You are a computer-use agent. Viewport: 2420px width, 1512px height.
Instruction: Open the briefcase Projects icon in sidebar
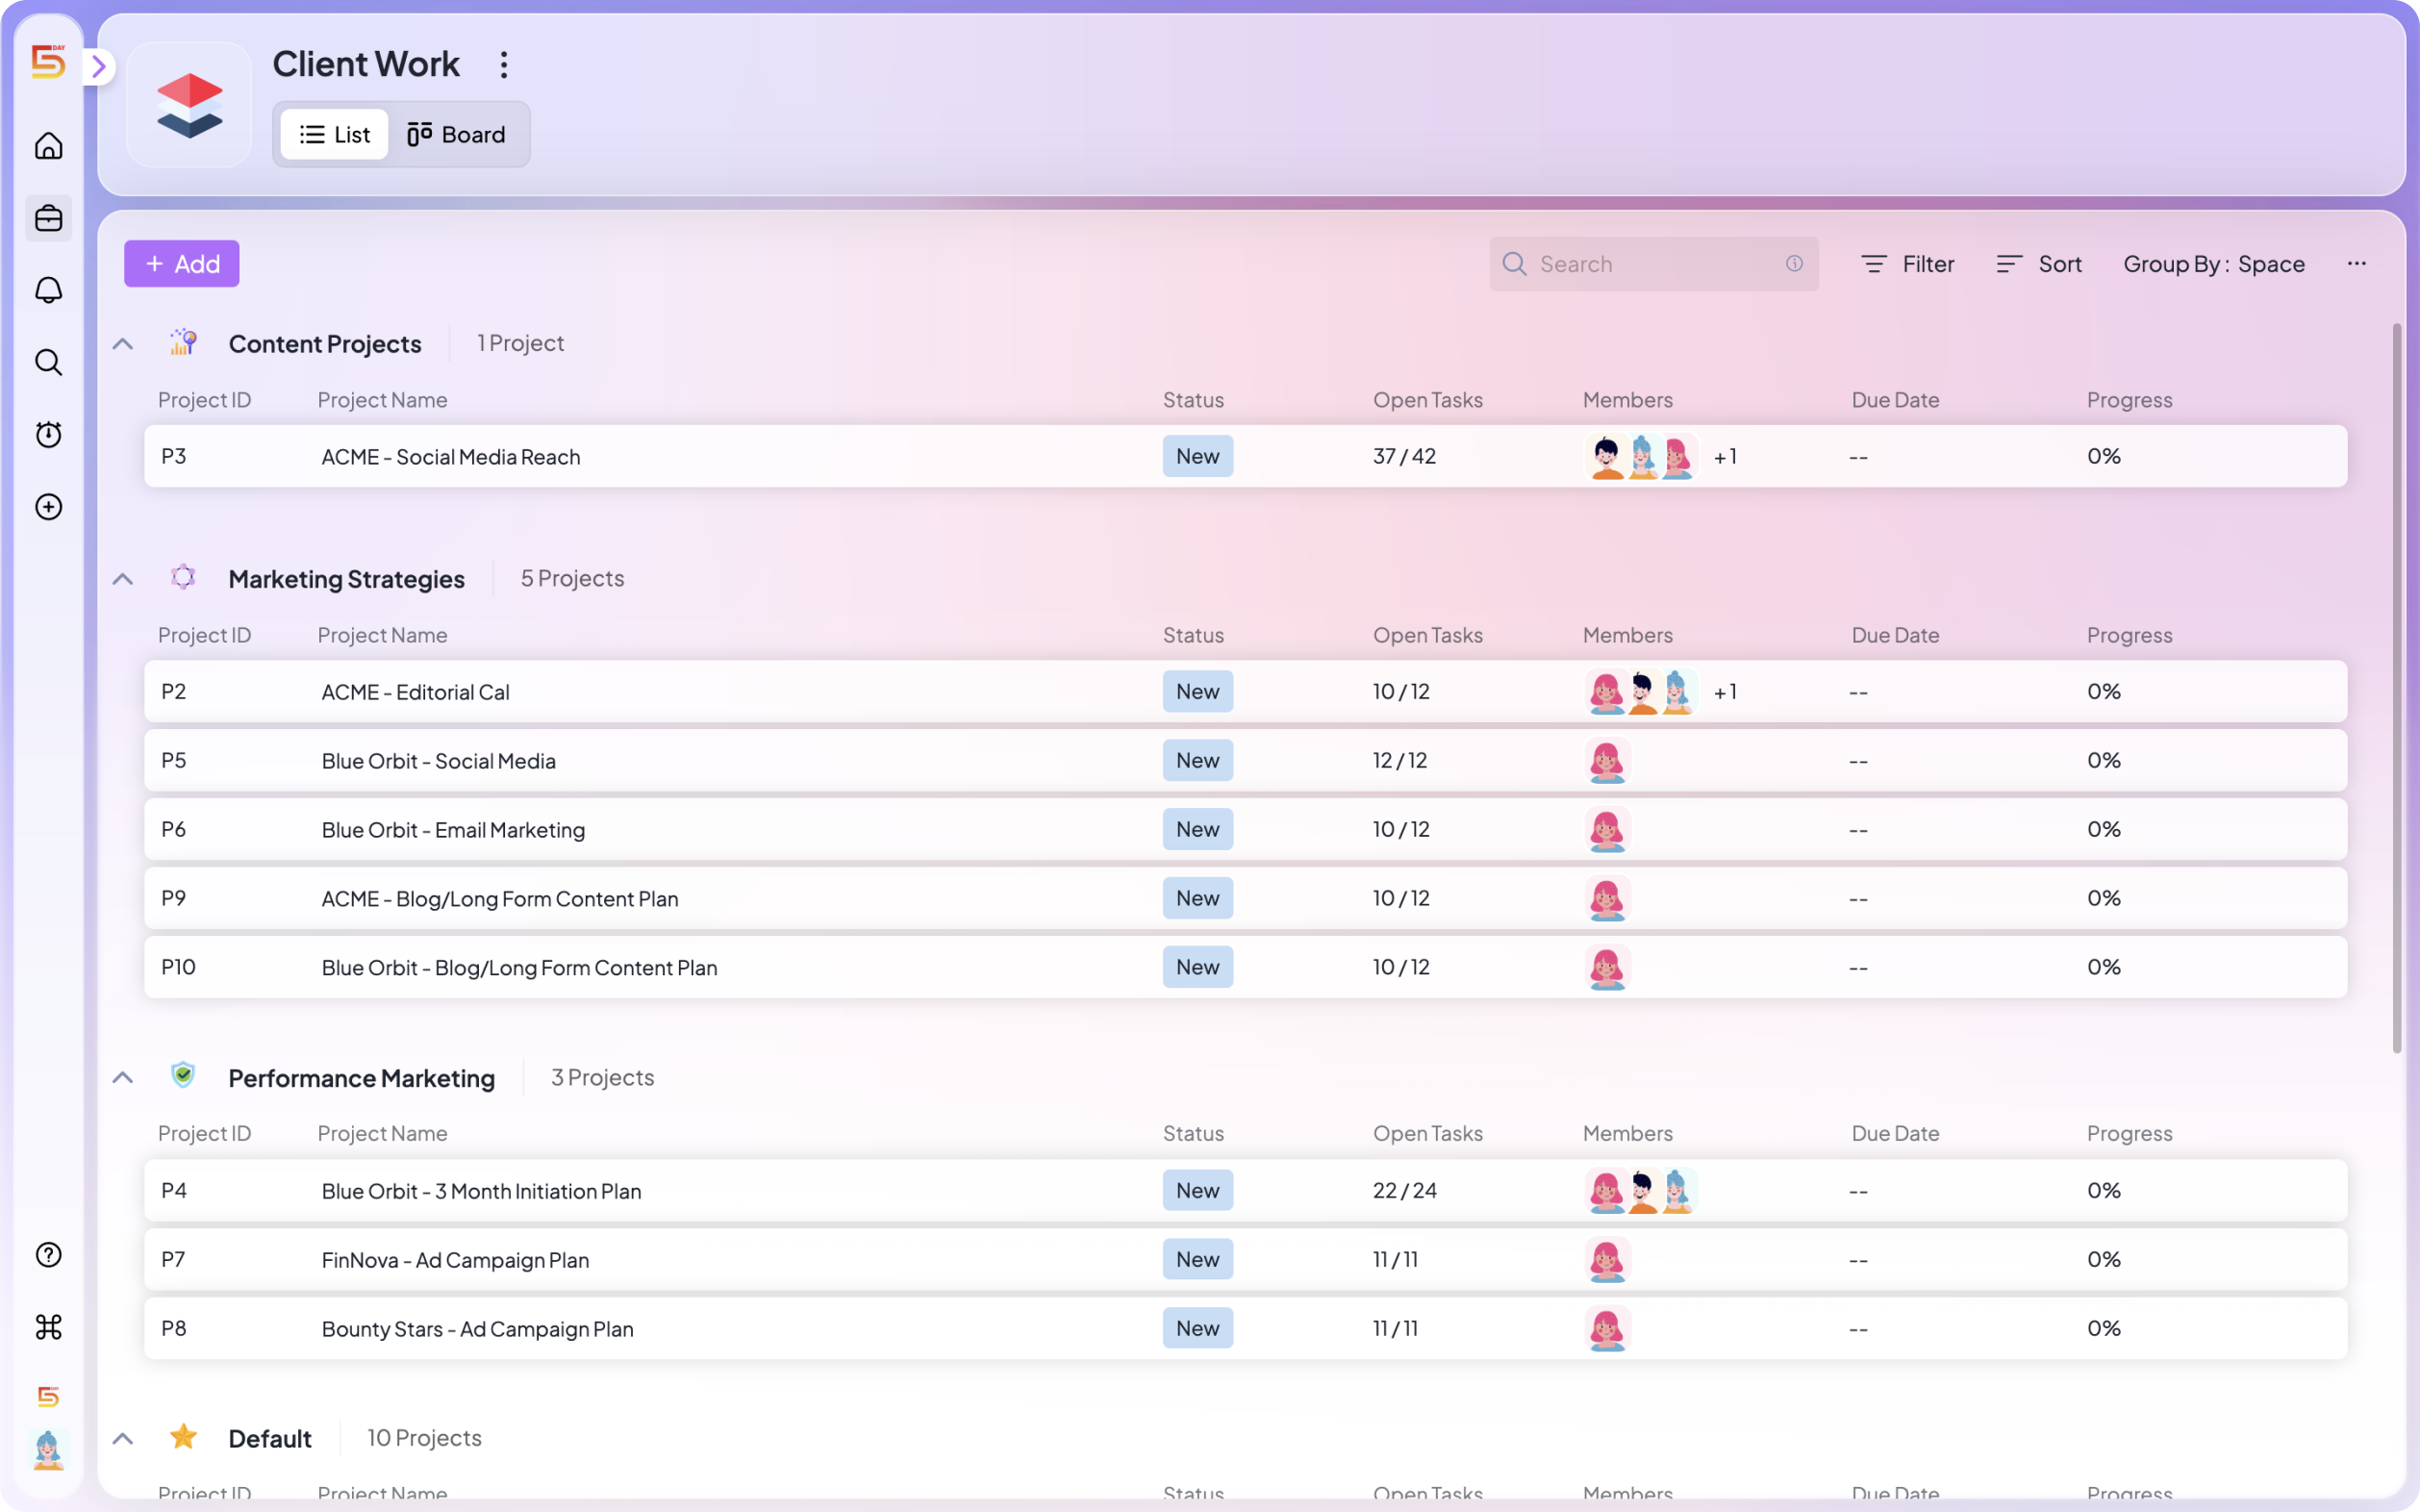click(48, 218)
